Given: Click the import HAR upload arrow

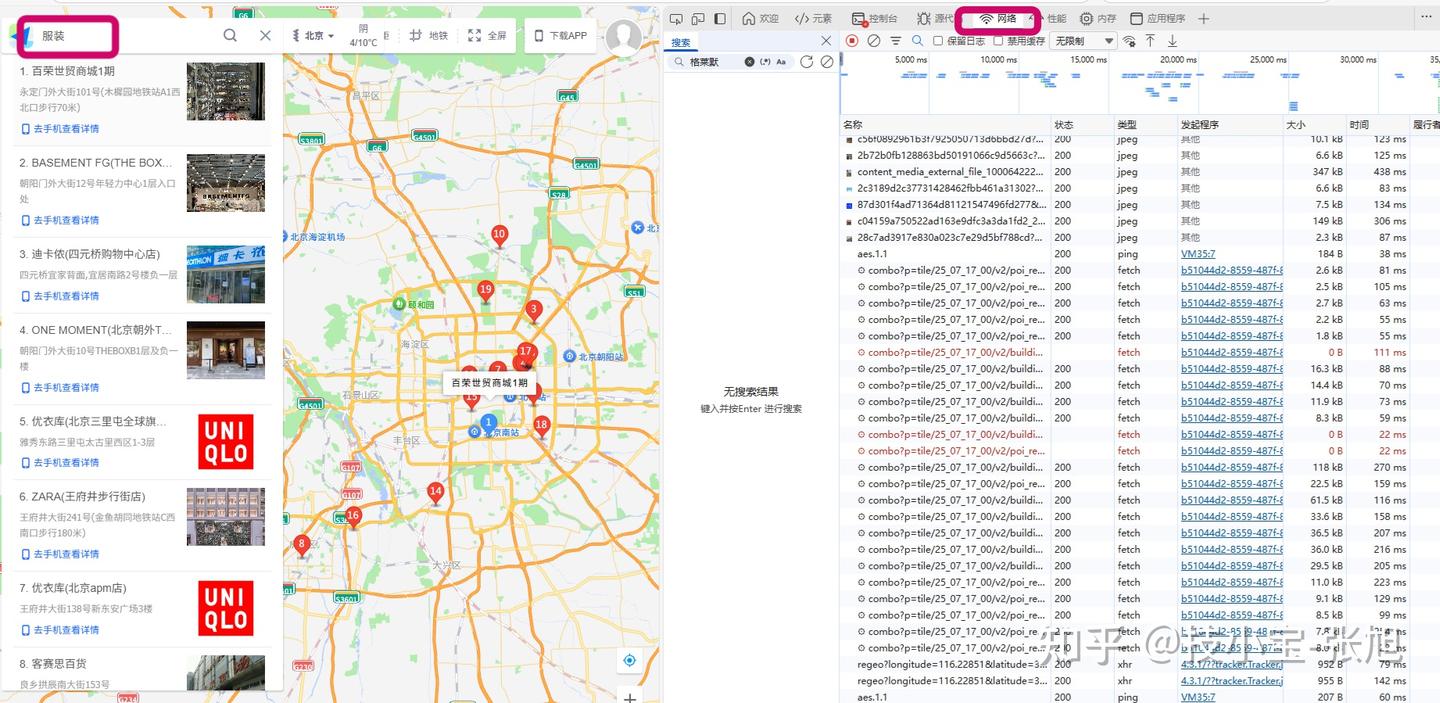Looking at the screenshot, I should (x=1150, y=41).
